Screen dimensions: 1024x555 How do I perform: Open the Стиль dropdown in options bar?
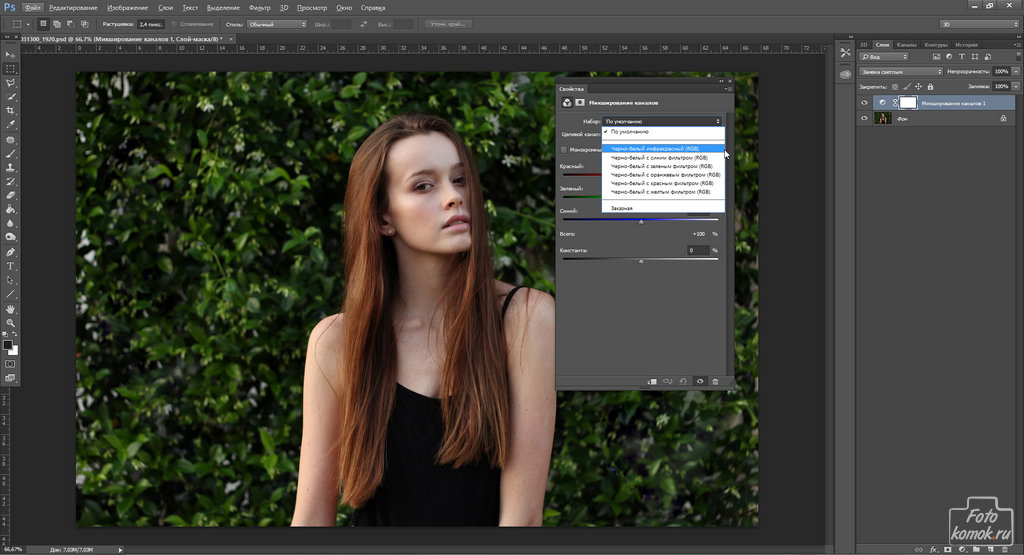[277, 24]
